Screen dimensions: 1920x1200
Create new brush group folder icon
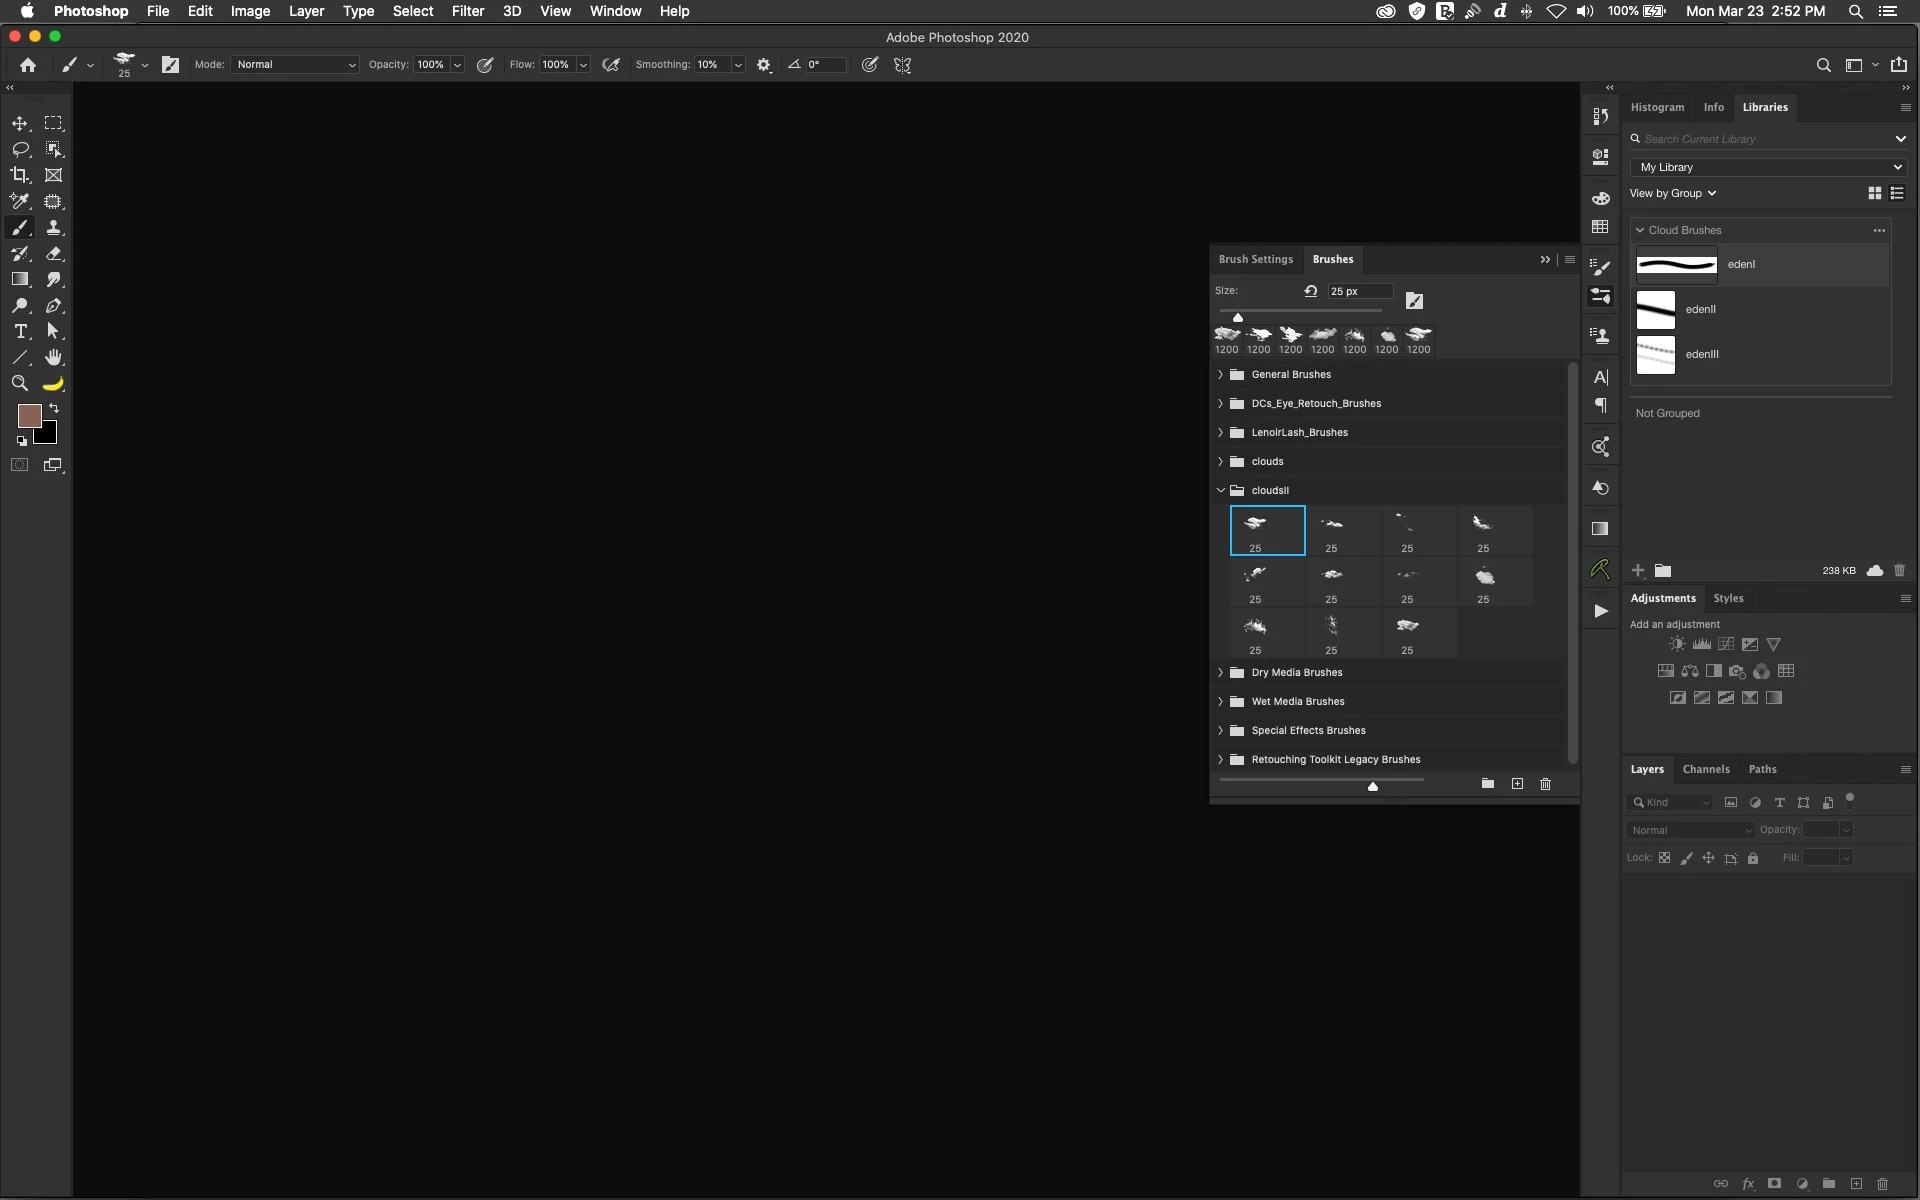1488,784
